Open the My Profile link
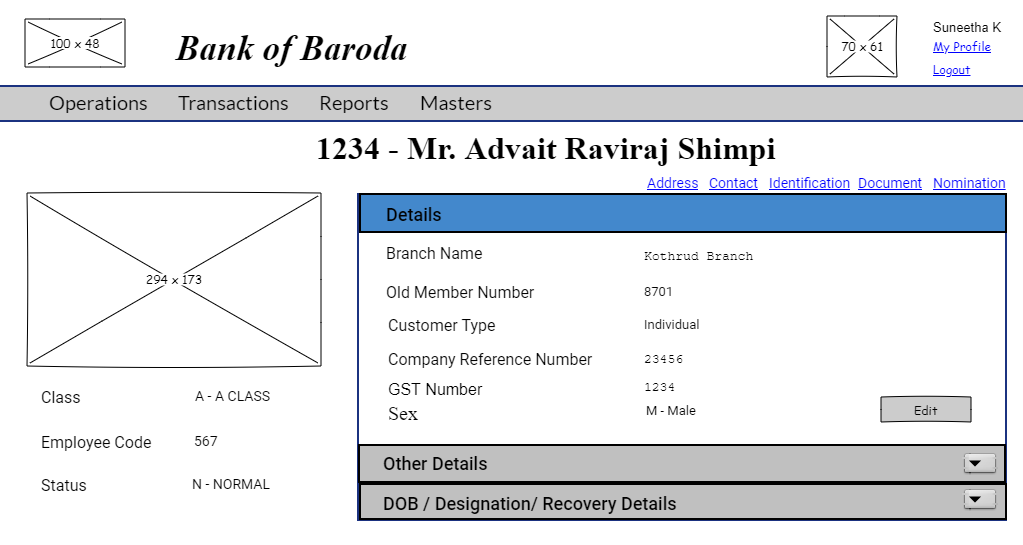Image resolution: width=1023 pixels, height=545 pixels. (961, 47)
